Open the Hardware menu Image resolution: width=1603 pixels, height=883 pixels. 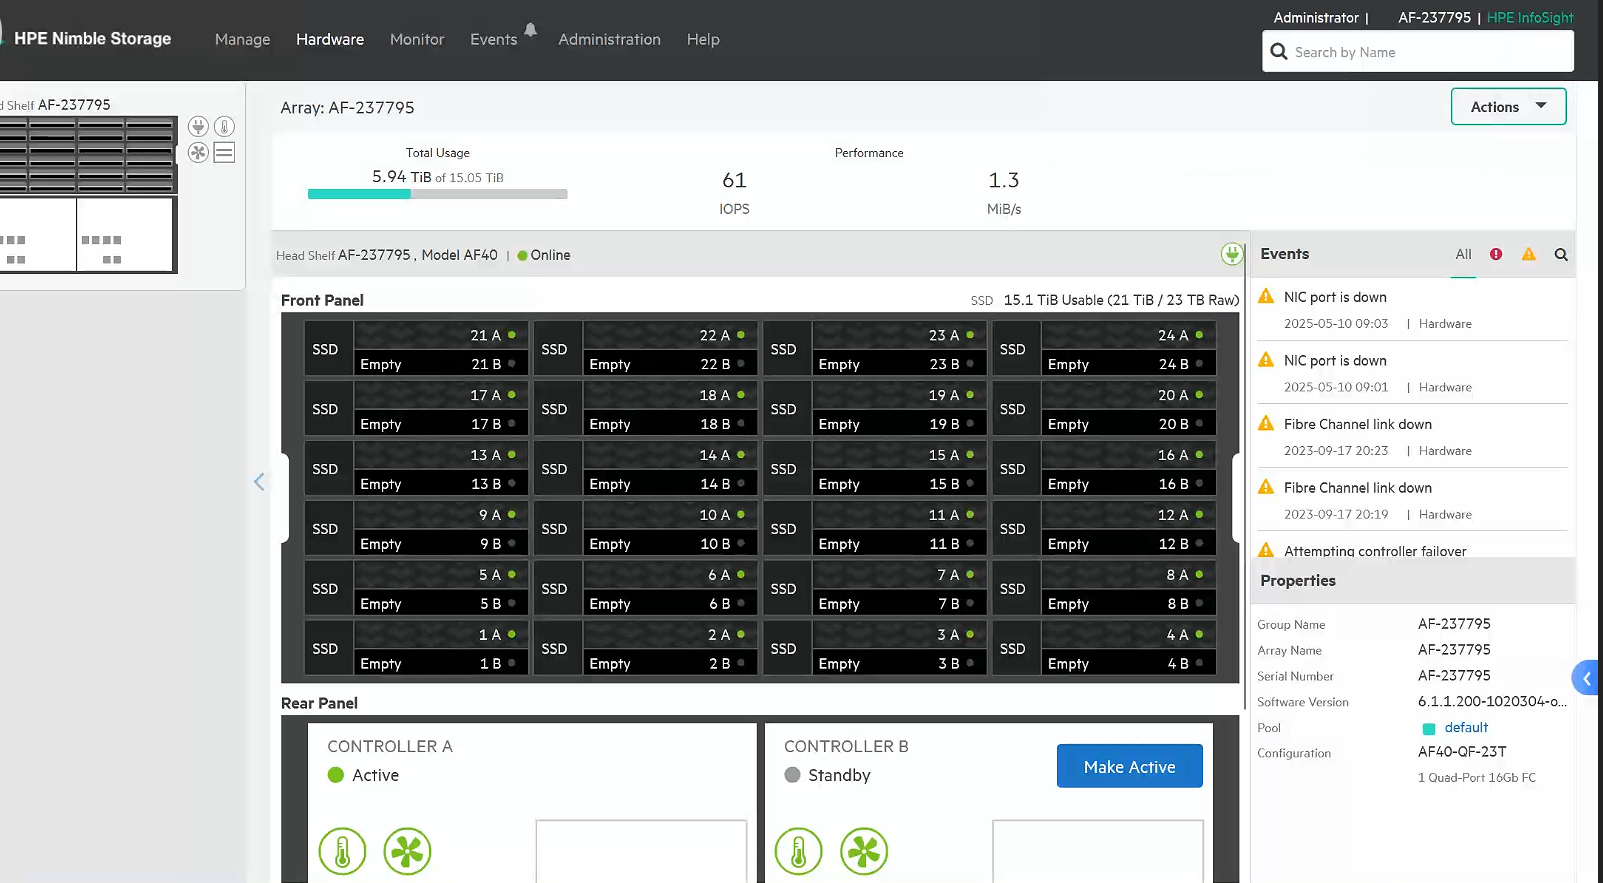(330, 40)
